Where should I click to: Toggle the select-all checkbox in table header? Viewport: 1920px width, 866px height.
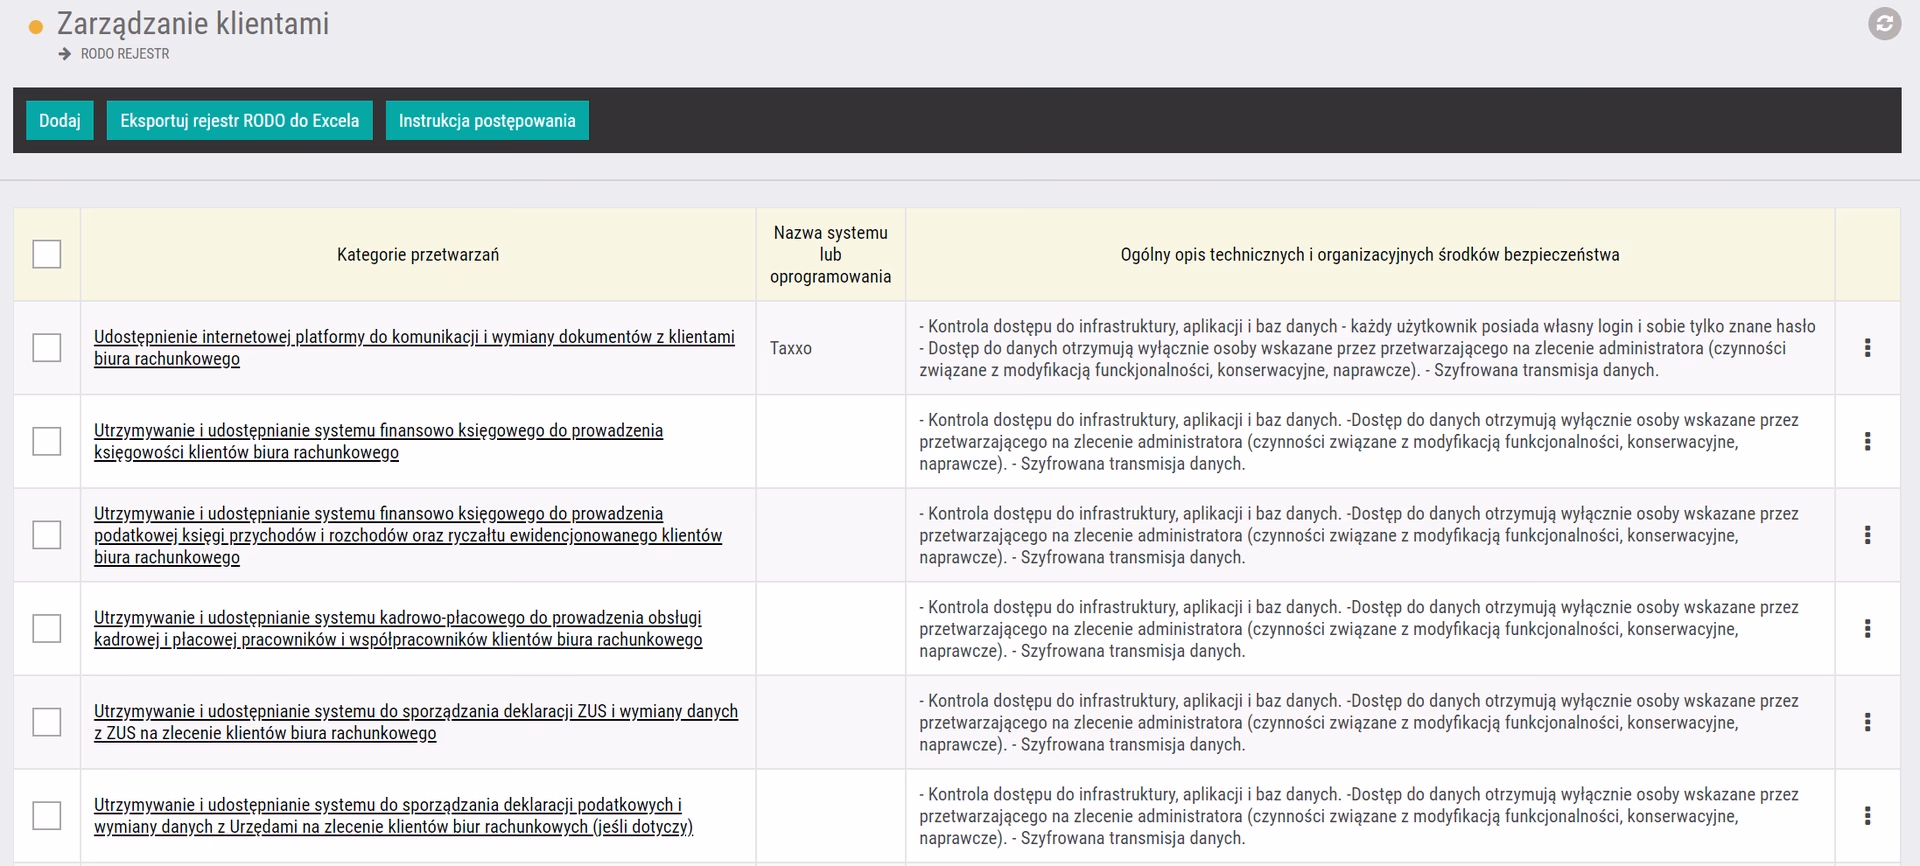[47, 254]
